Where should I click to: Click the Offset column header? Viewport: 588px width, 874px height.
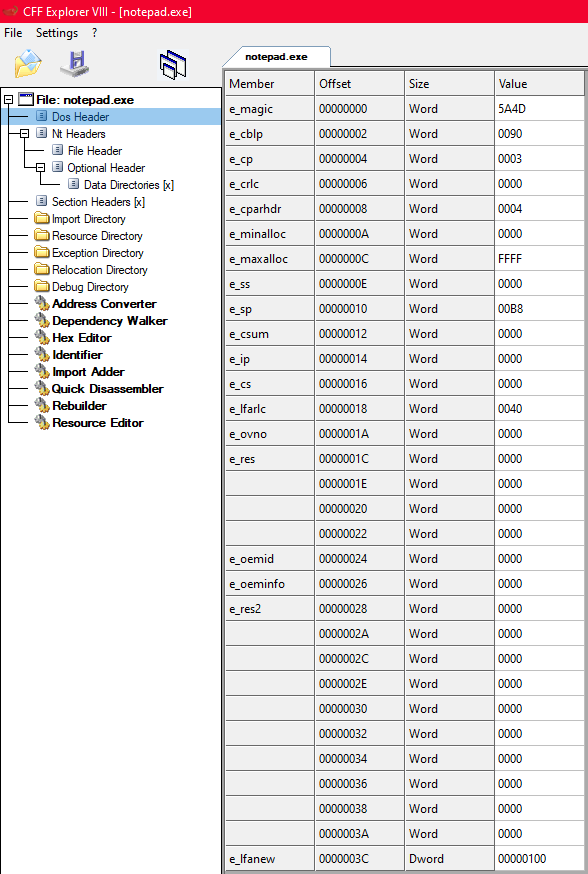pos(359,84)
